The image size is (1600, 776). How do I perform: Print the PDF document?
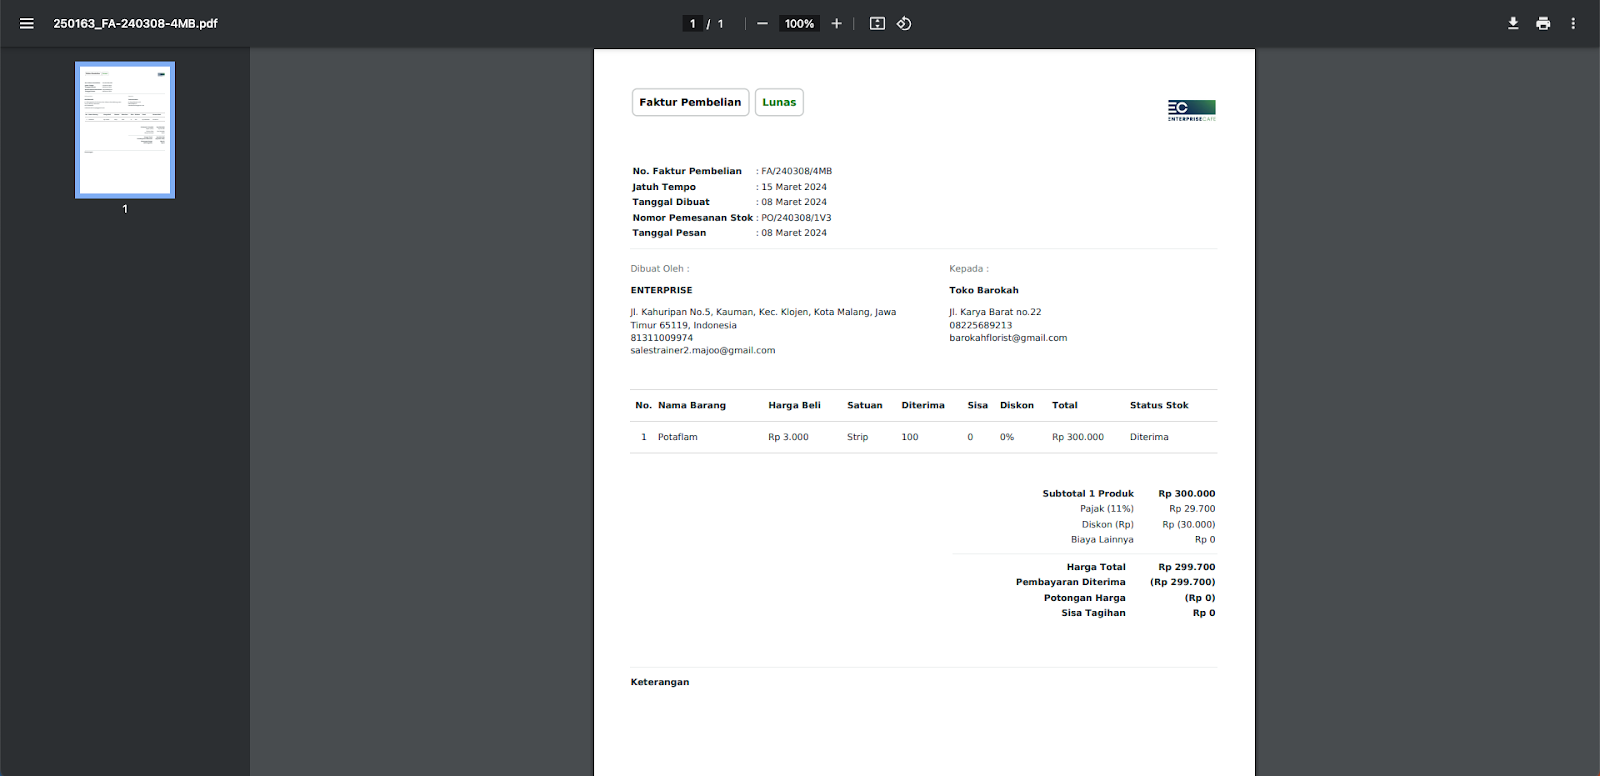coord(1543,23)
